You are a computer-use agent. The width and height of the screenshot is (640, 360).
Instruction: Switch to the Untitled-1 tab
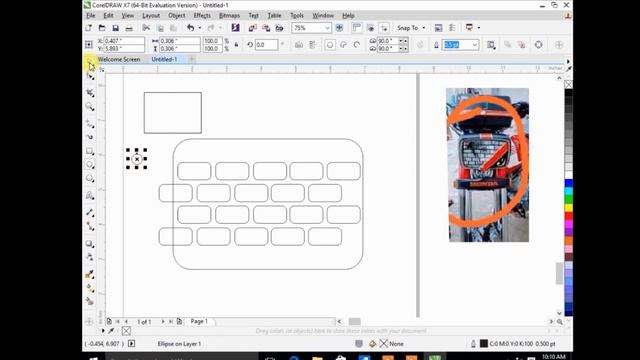164,59
